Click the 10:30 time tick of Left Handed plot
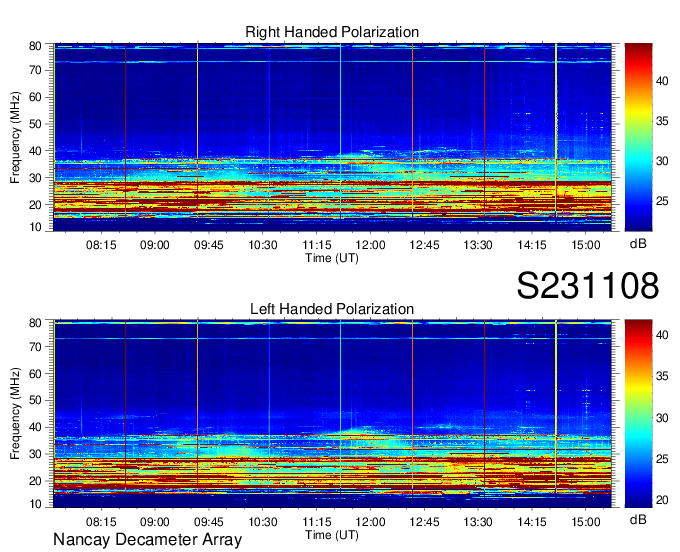The height and width of the screenshot is (552, 680). [263, 521]
